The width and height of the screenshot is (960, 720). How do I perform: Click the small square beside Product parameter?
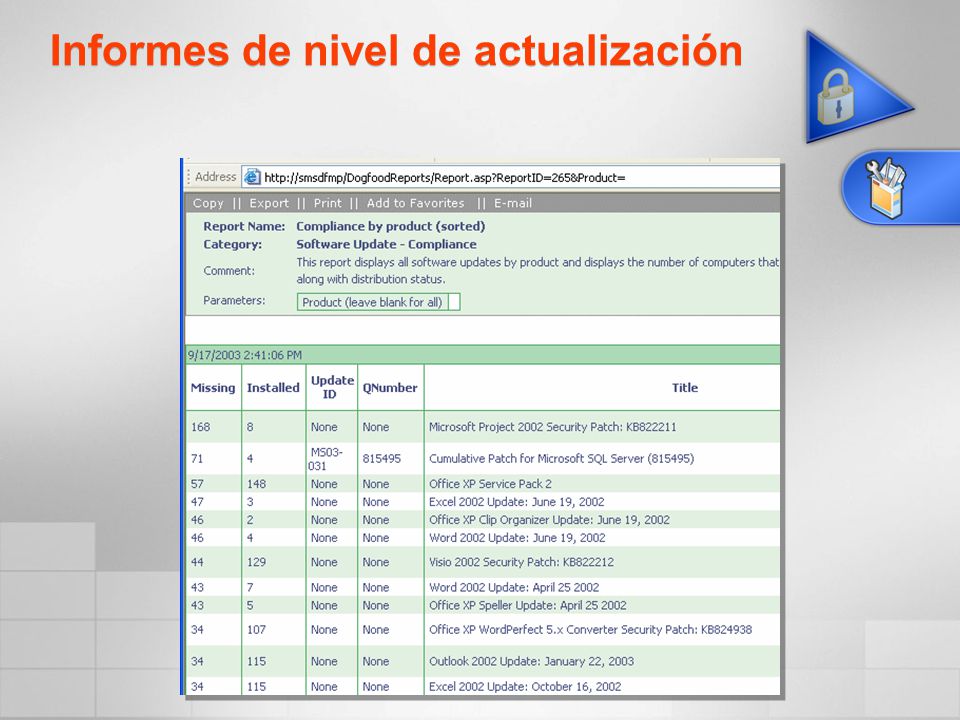(x=454, y=302)
